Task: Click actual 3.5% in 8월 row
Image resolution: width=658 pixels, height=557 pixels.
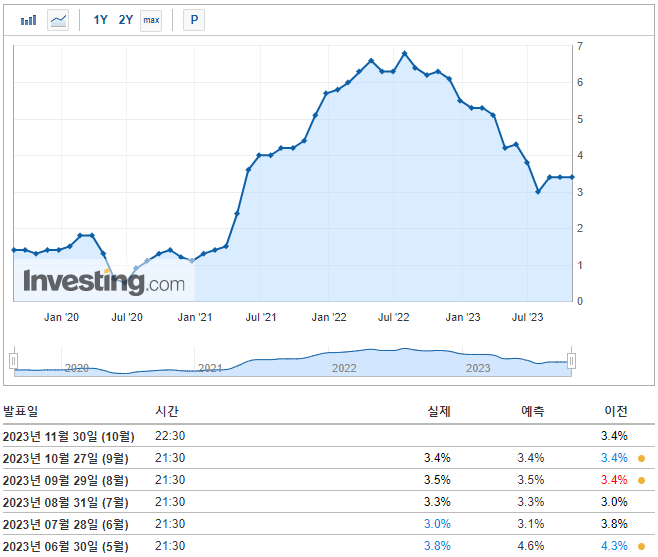Action: click(437, 480)
